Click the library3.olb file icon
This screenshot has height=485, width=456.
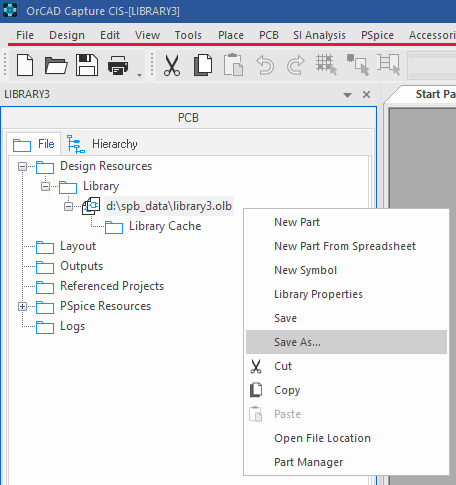click(x=91, y=206)
